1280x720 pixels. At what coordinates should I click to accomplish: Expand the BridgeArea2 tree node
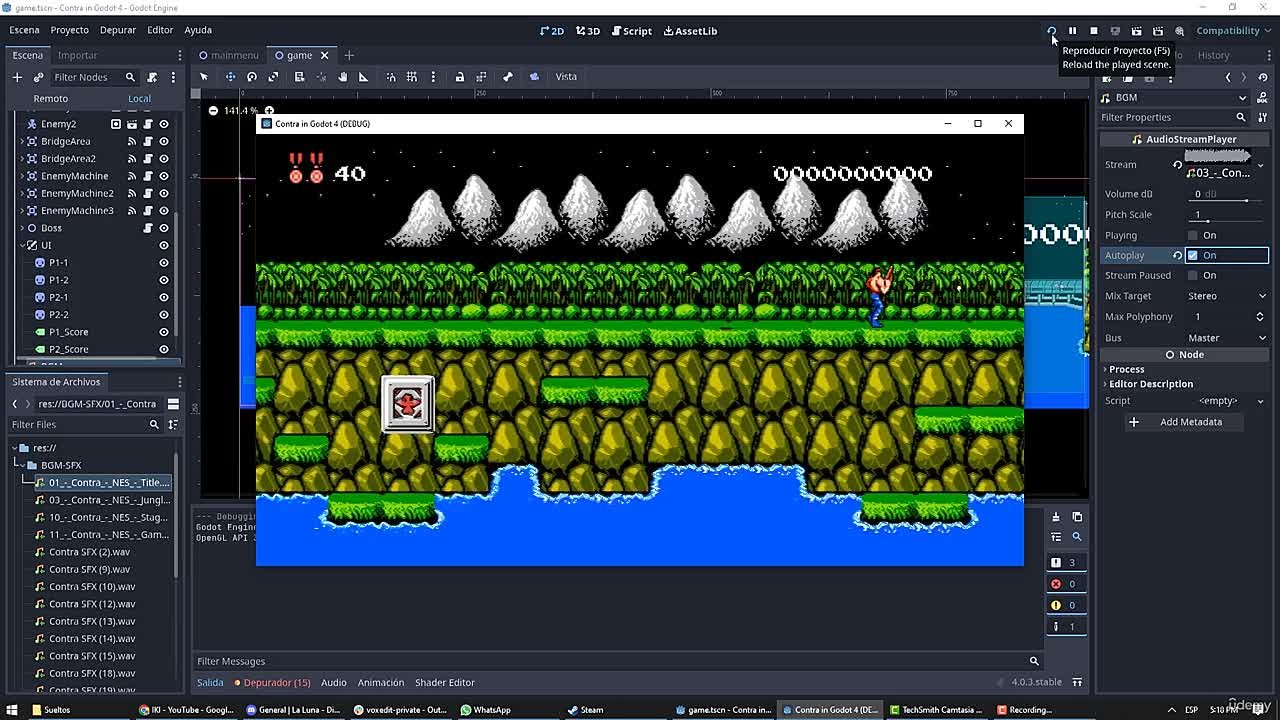coord(21,158)
